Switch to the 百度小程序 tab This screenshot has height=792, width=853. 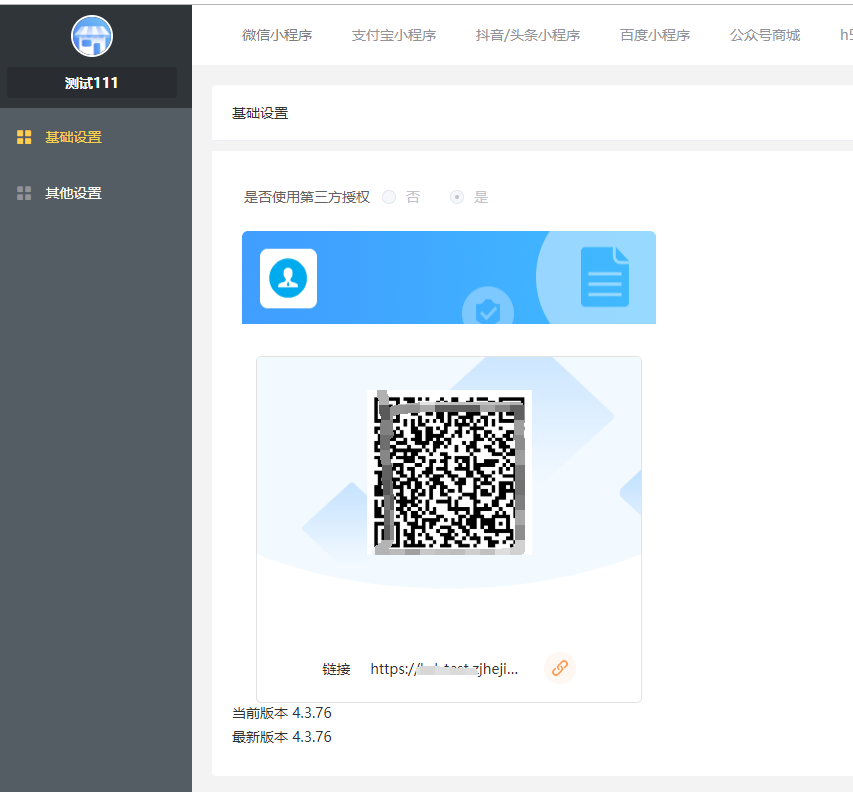tap(655, 35)
